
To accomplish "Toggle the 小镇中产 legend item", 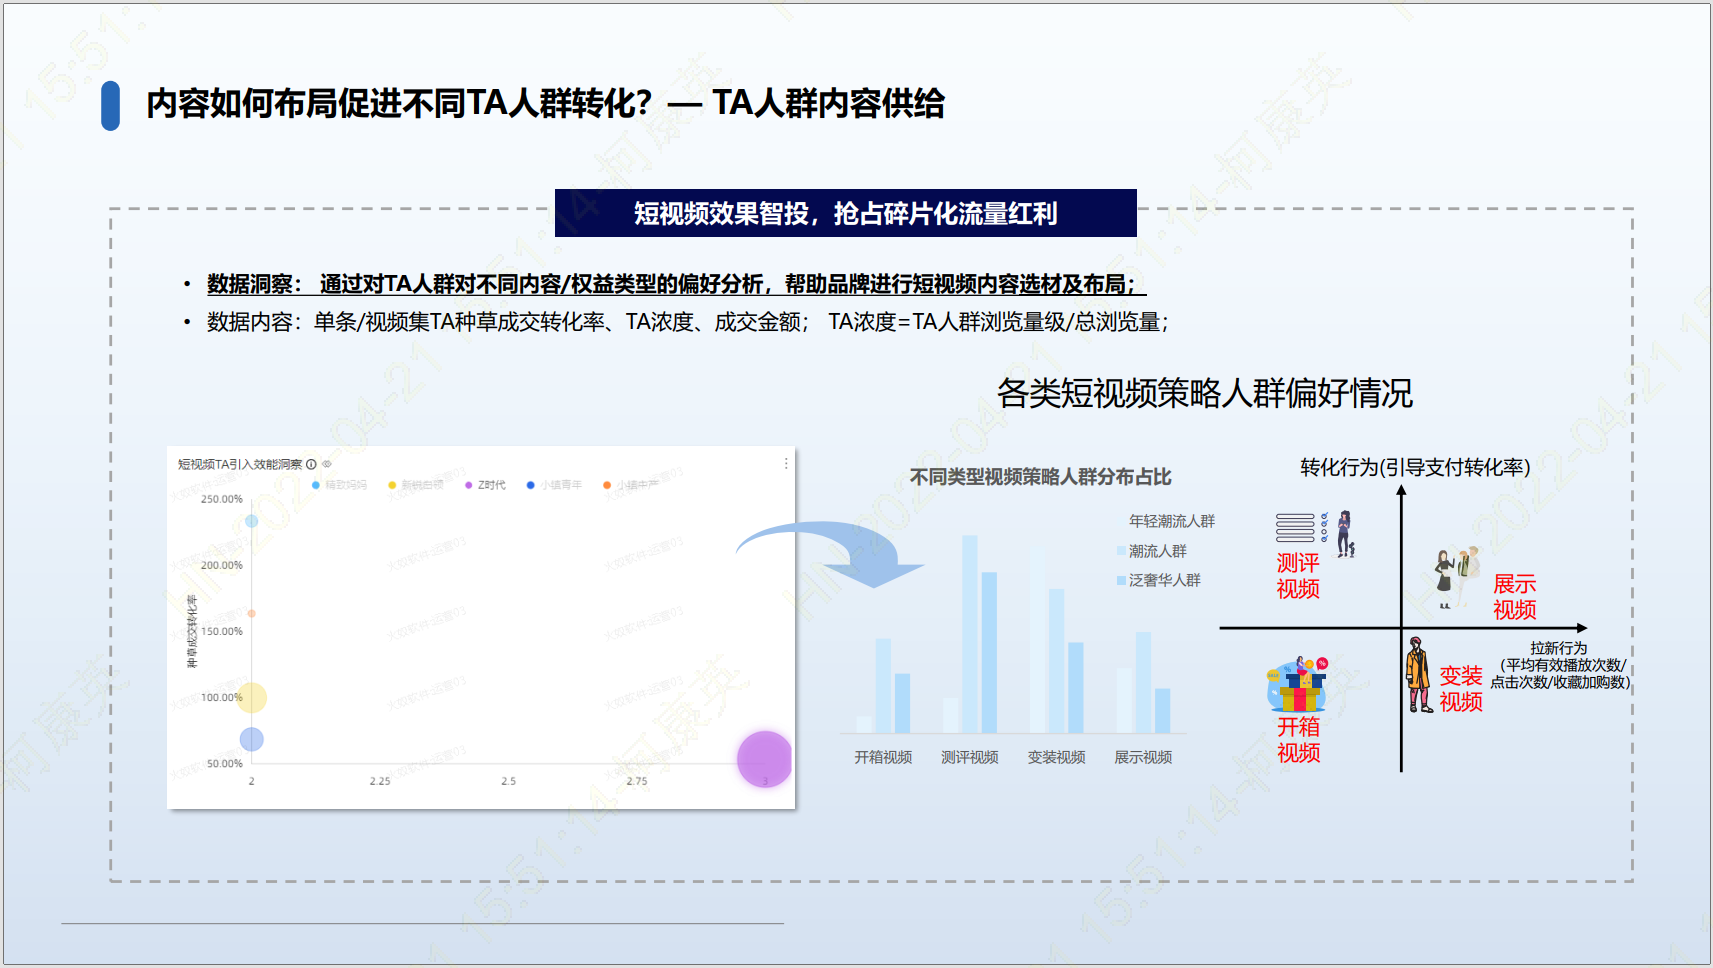I will pos(631,485).
